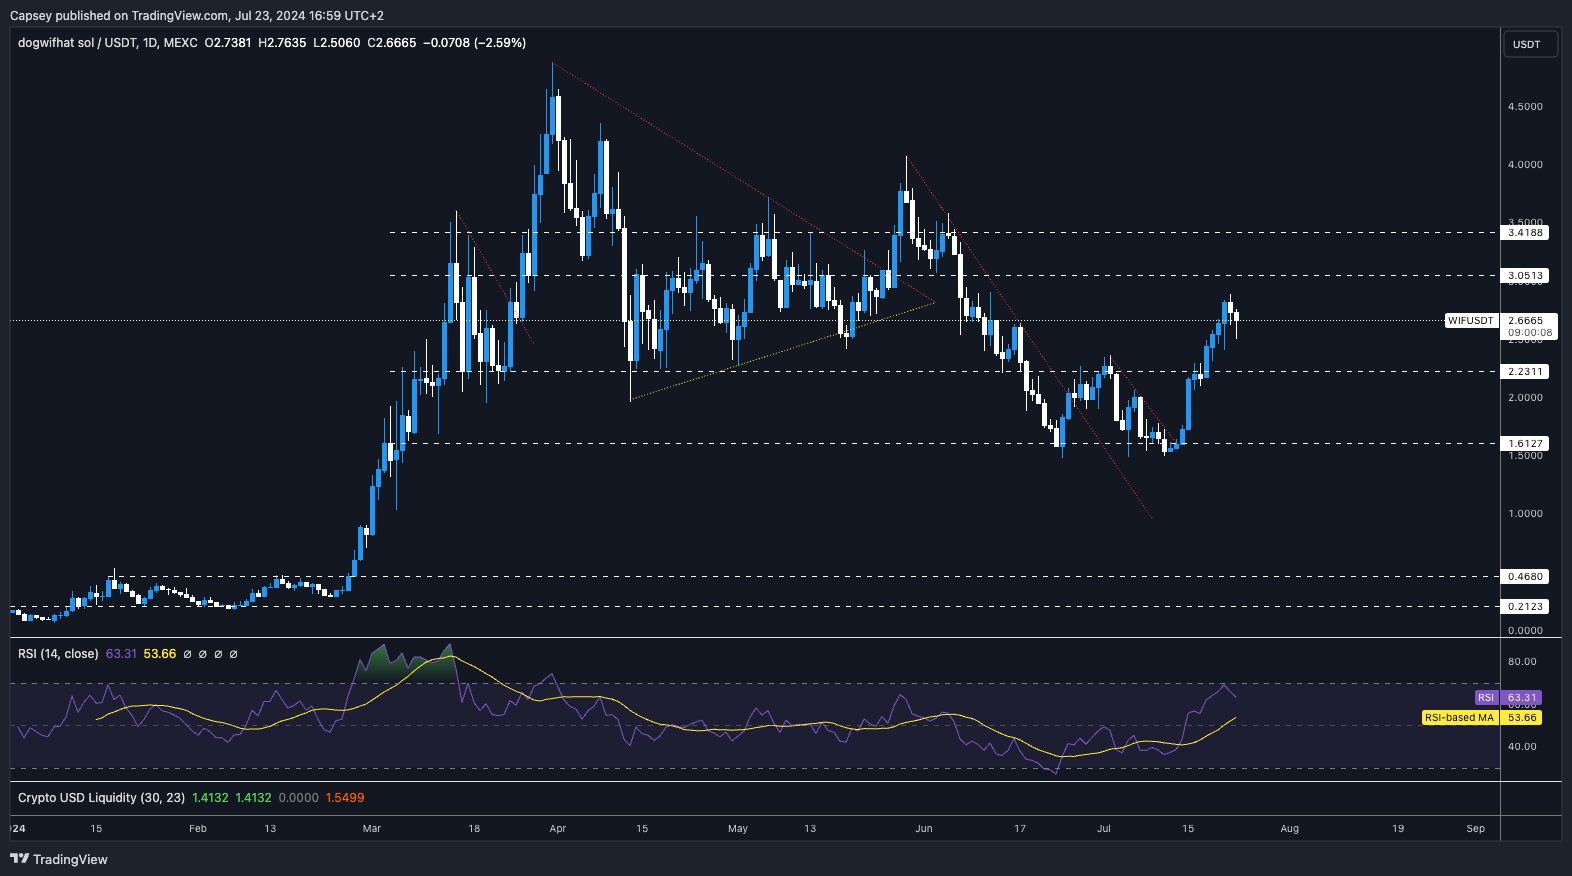Viewport: 1572px width, 876px height.
Task: Open the USDT currency selector
Action: point(1527,44)
